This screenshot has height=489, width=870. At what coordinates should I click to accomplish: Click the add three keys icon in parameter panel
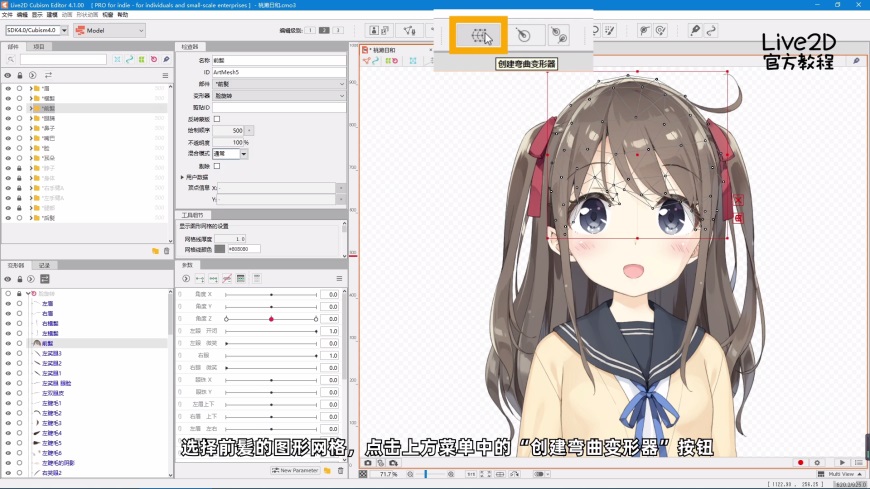pyautogui.click(x=213, y=279)
